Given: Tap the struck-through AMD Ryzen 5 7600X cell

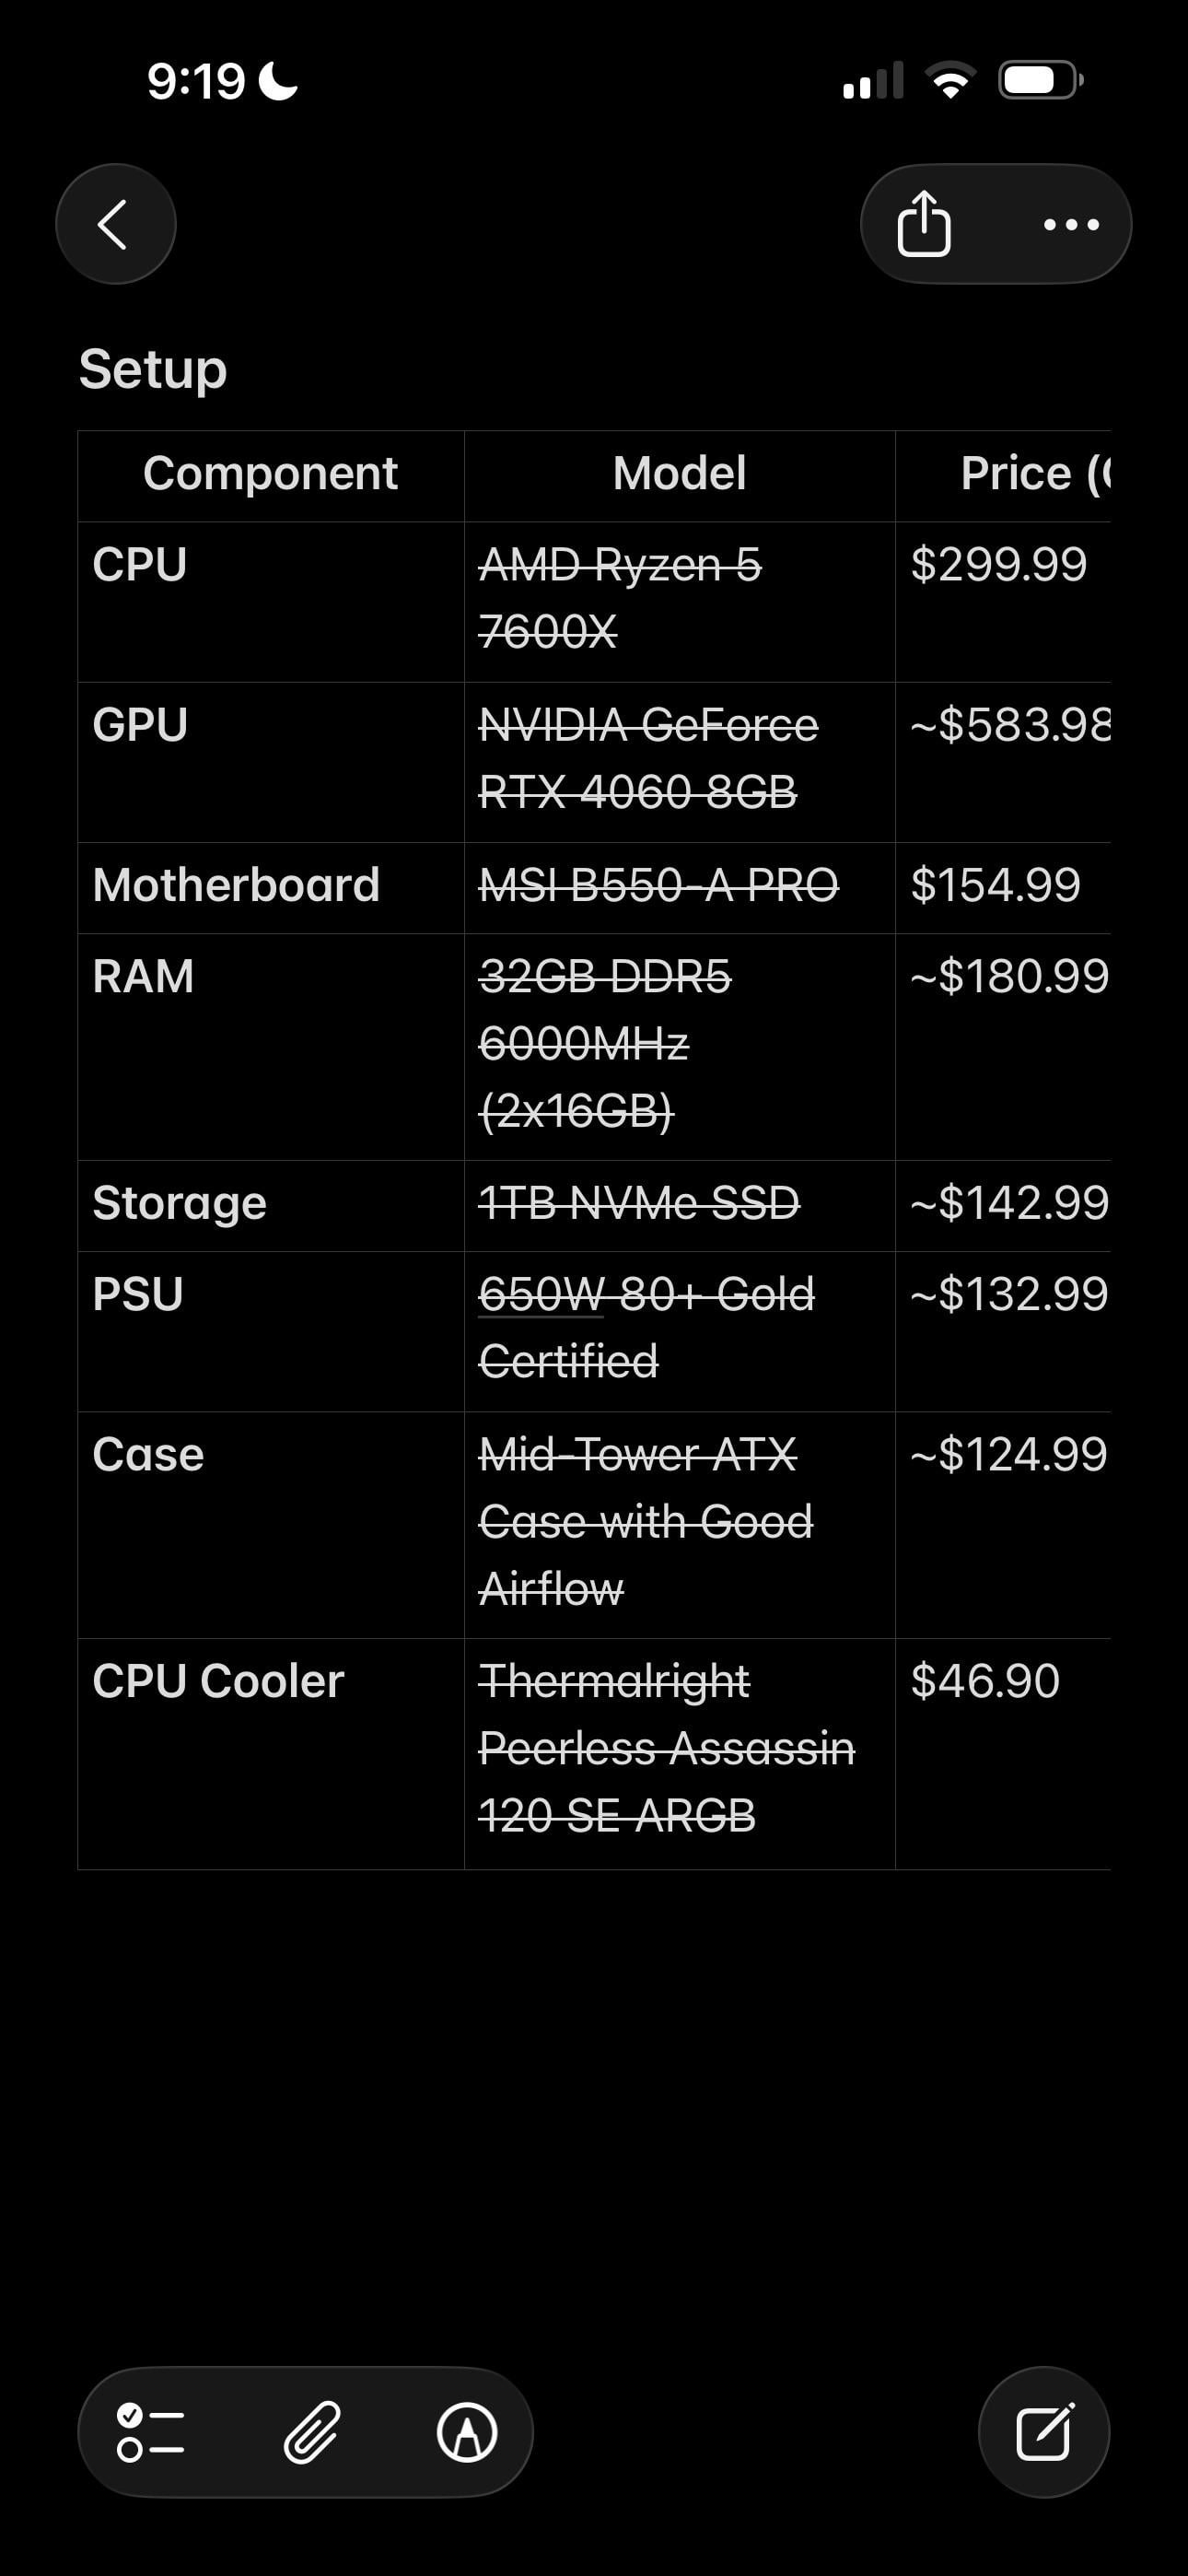Looking at the screenshot, I should point(620,598).
